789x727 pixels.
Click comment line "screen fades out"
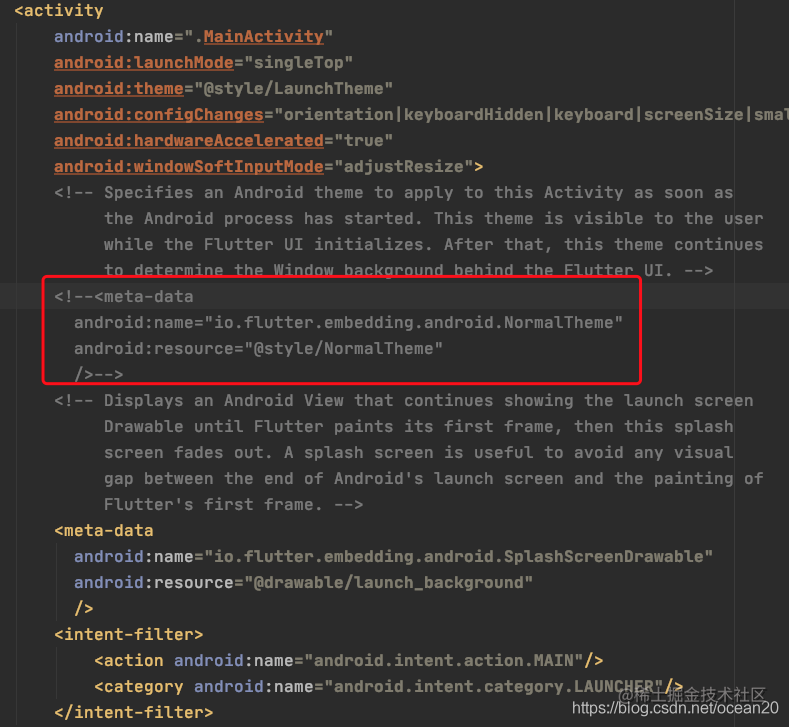(x=419, y=452)
